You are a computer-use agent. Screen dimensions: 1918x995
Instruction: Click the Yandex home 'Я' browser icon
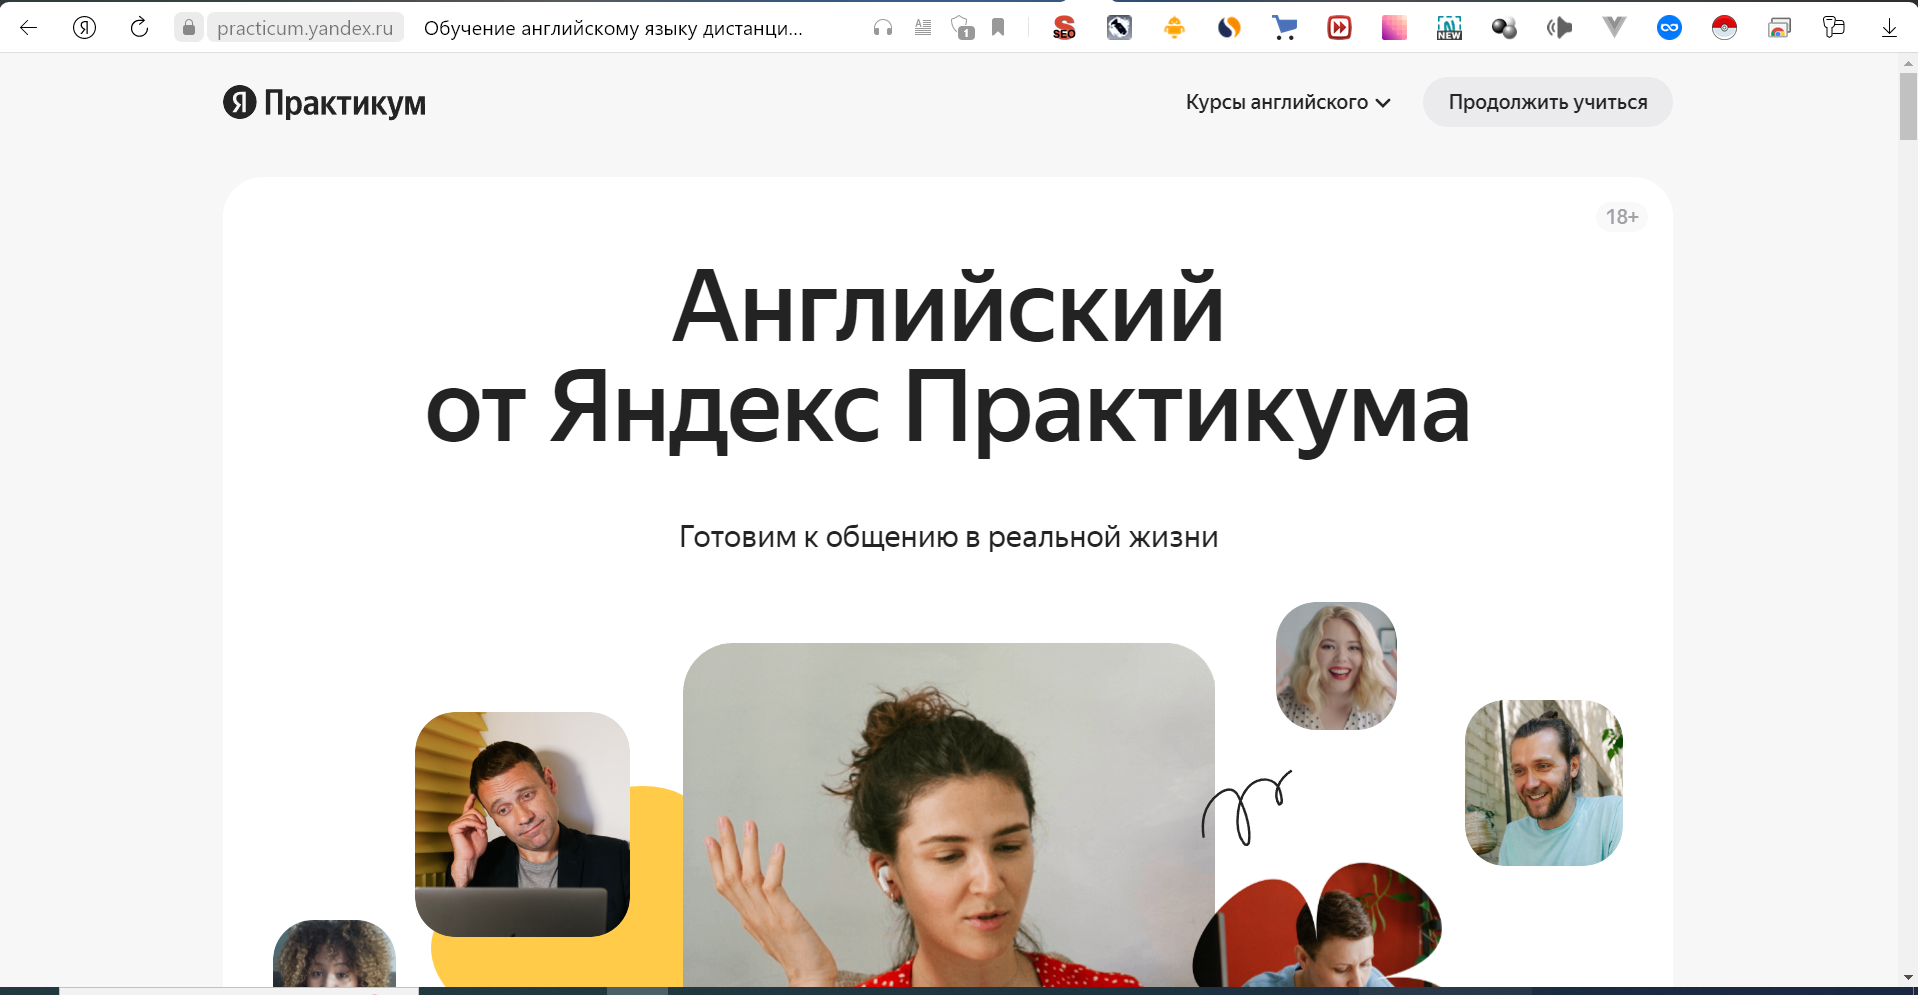click(x=85, y=28)
